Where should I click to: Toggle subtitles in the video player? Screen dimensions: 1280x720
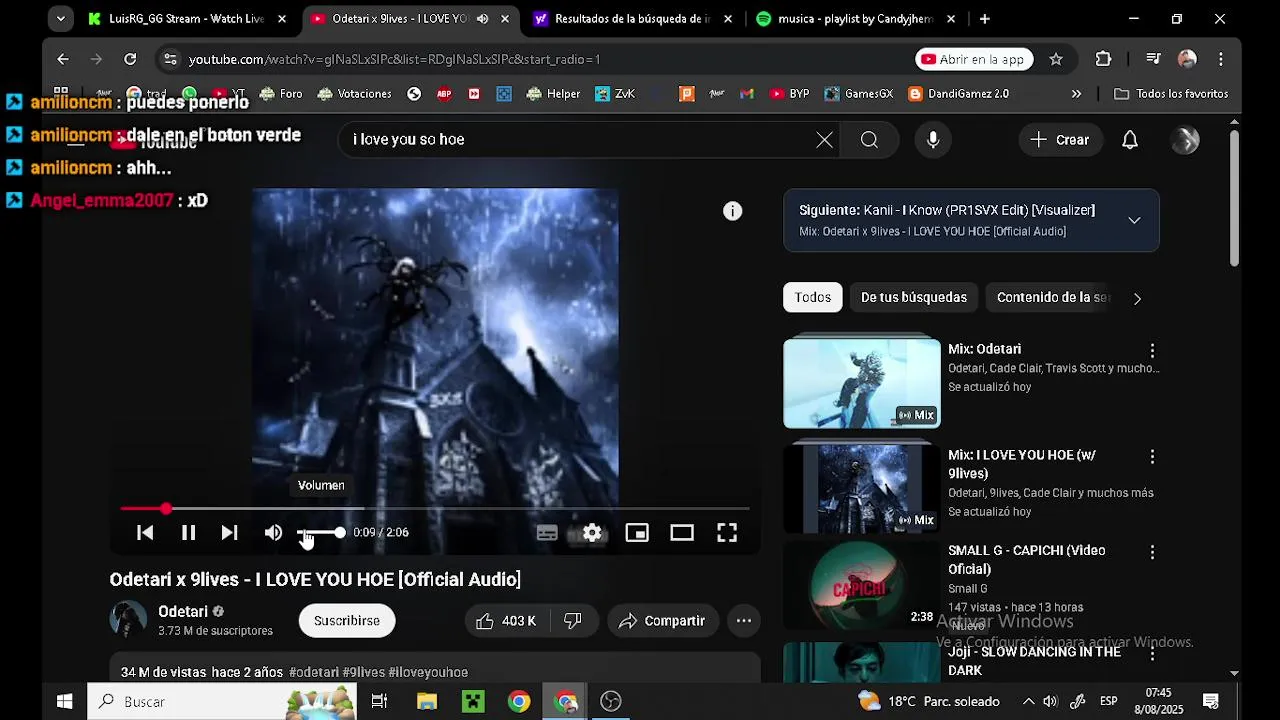(x=547, y=533)
